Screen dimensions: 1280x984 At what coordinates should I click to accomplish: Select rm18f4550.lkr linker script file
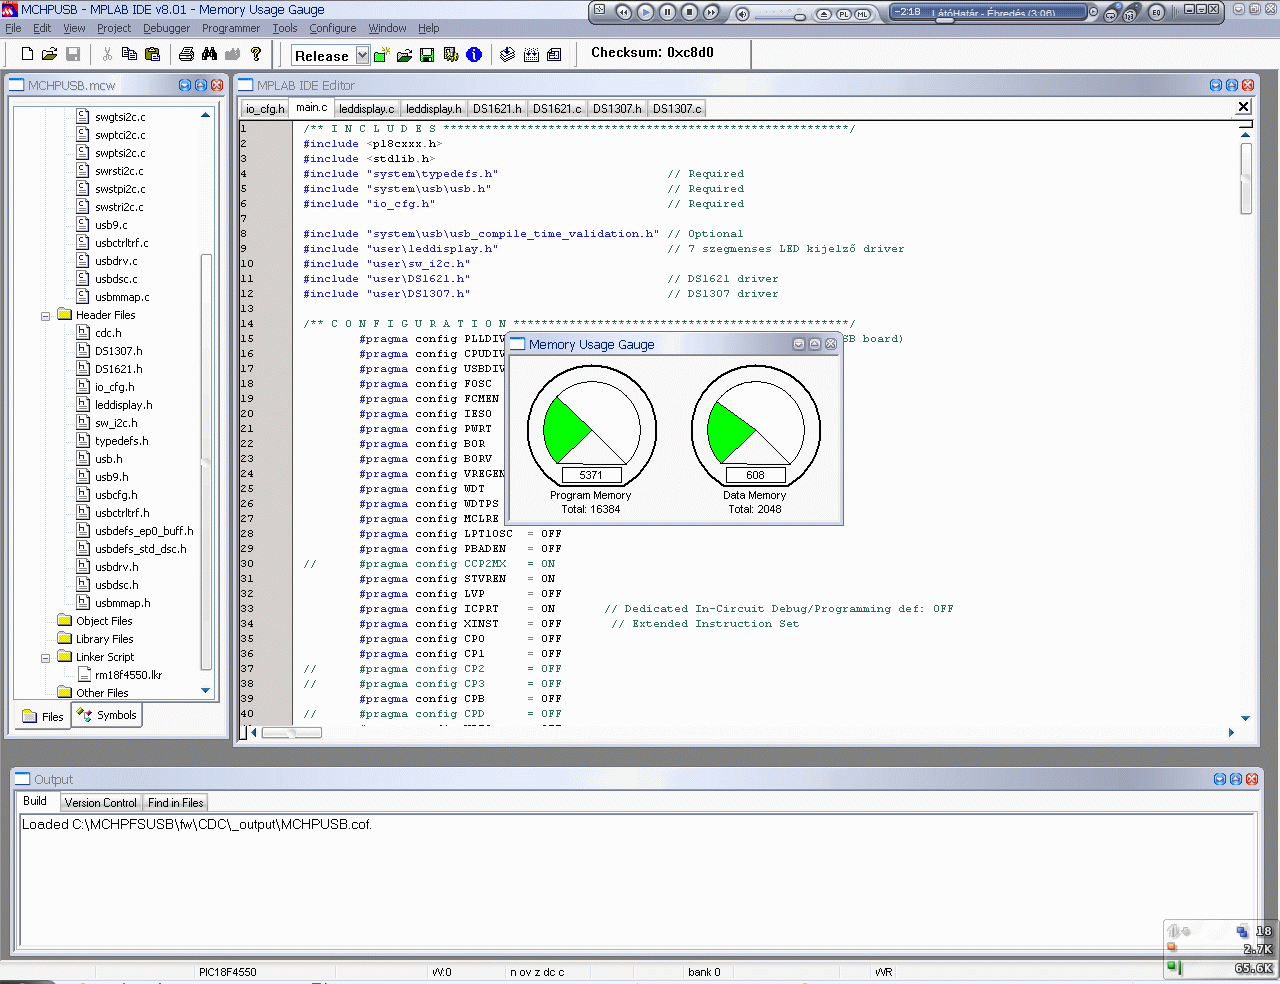coord(128,675)
